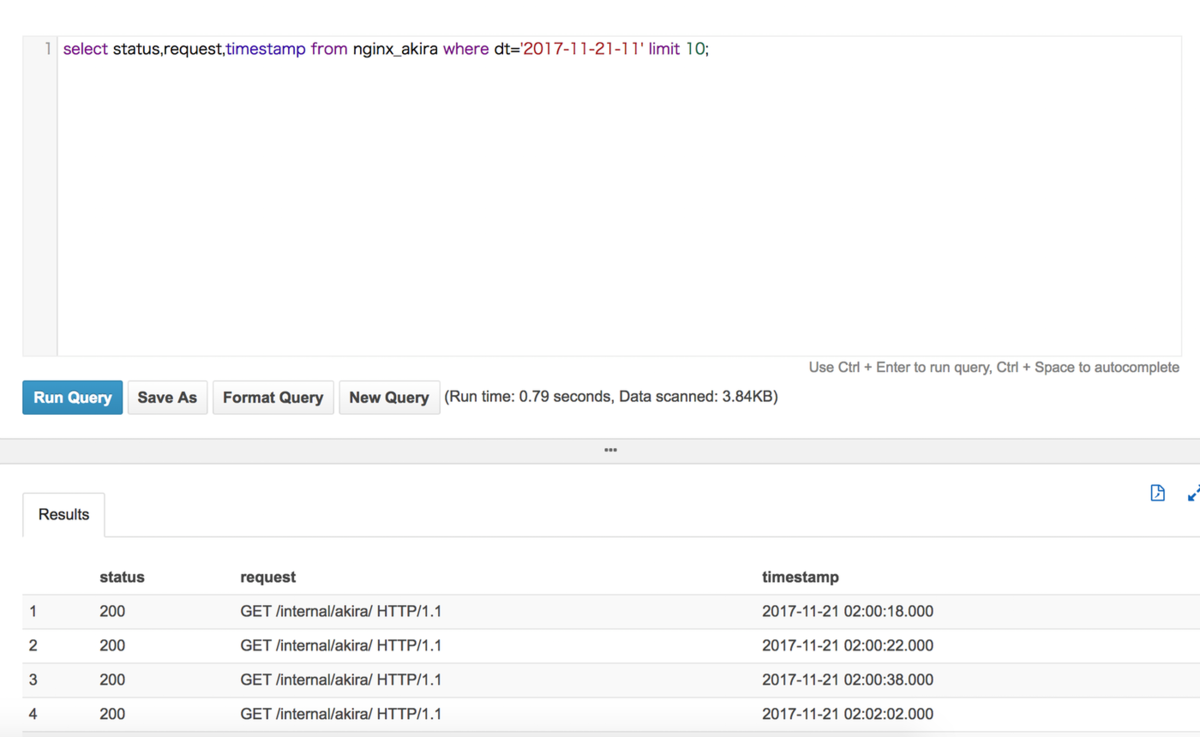Click result row number 1
The image size is (1200, 737).
pos(33,611)
